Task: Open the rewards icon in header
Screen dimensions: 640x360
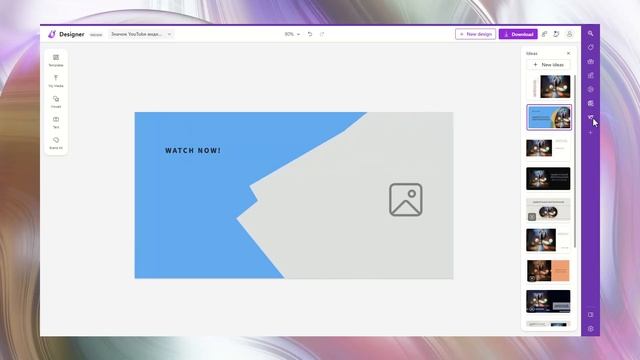Action: pyautogui.click(x=556, y=34)
